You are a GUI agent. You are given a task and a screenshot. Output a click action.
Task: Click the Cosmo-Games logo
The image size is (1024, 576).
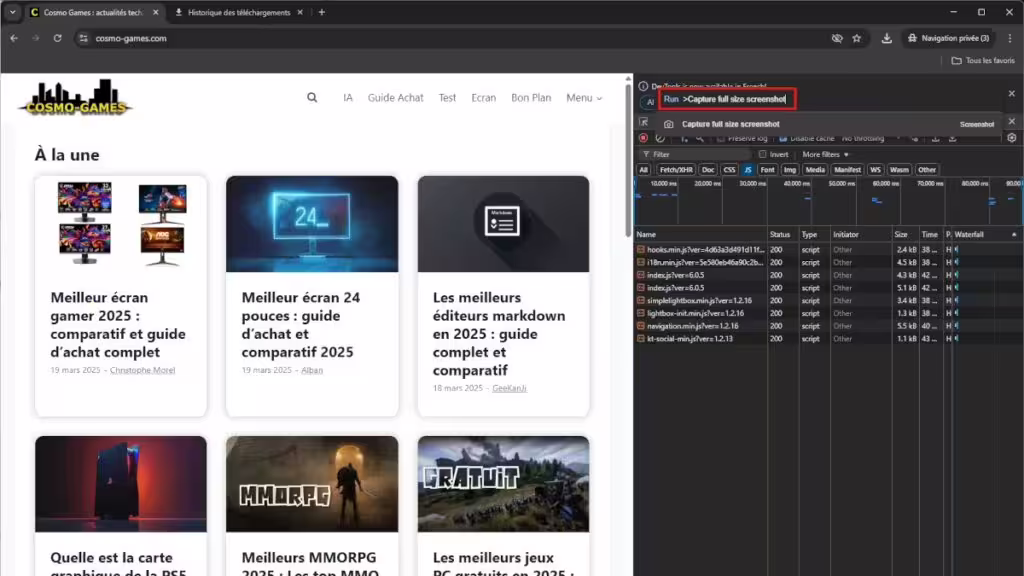pos(75,98)
